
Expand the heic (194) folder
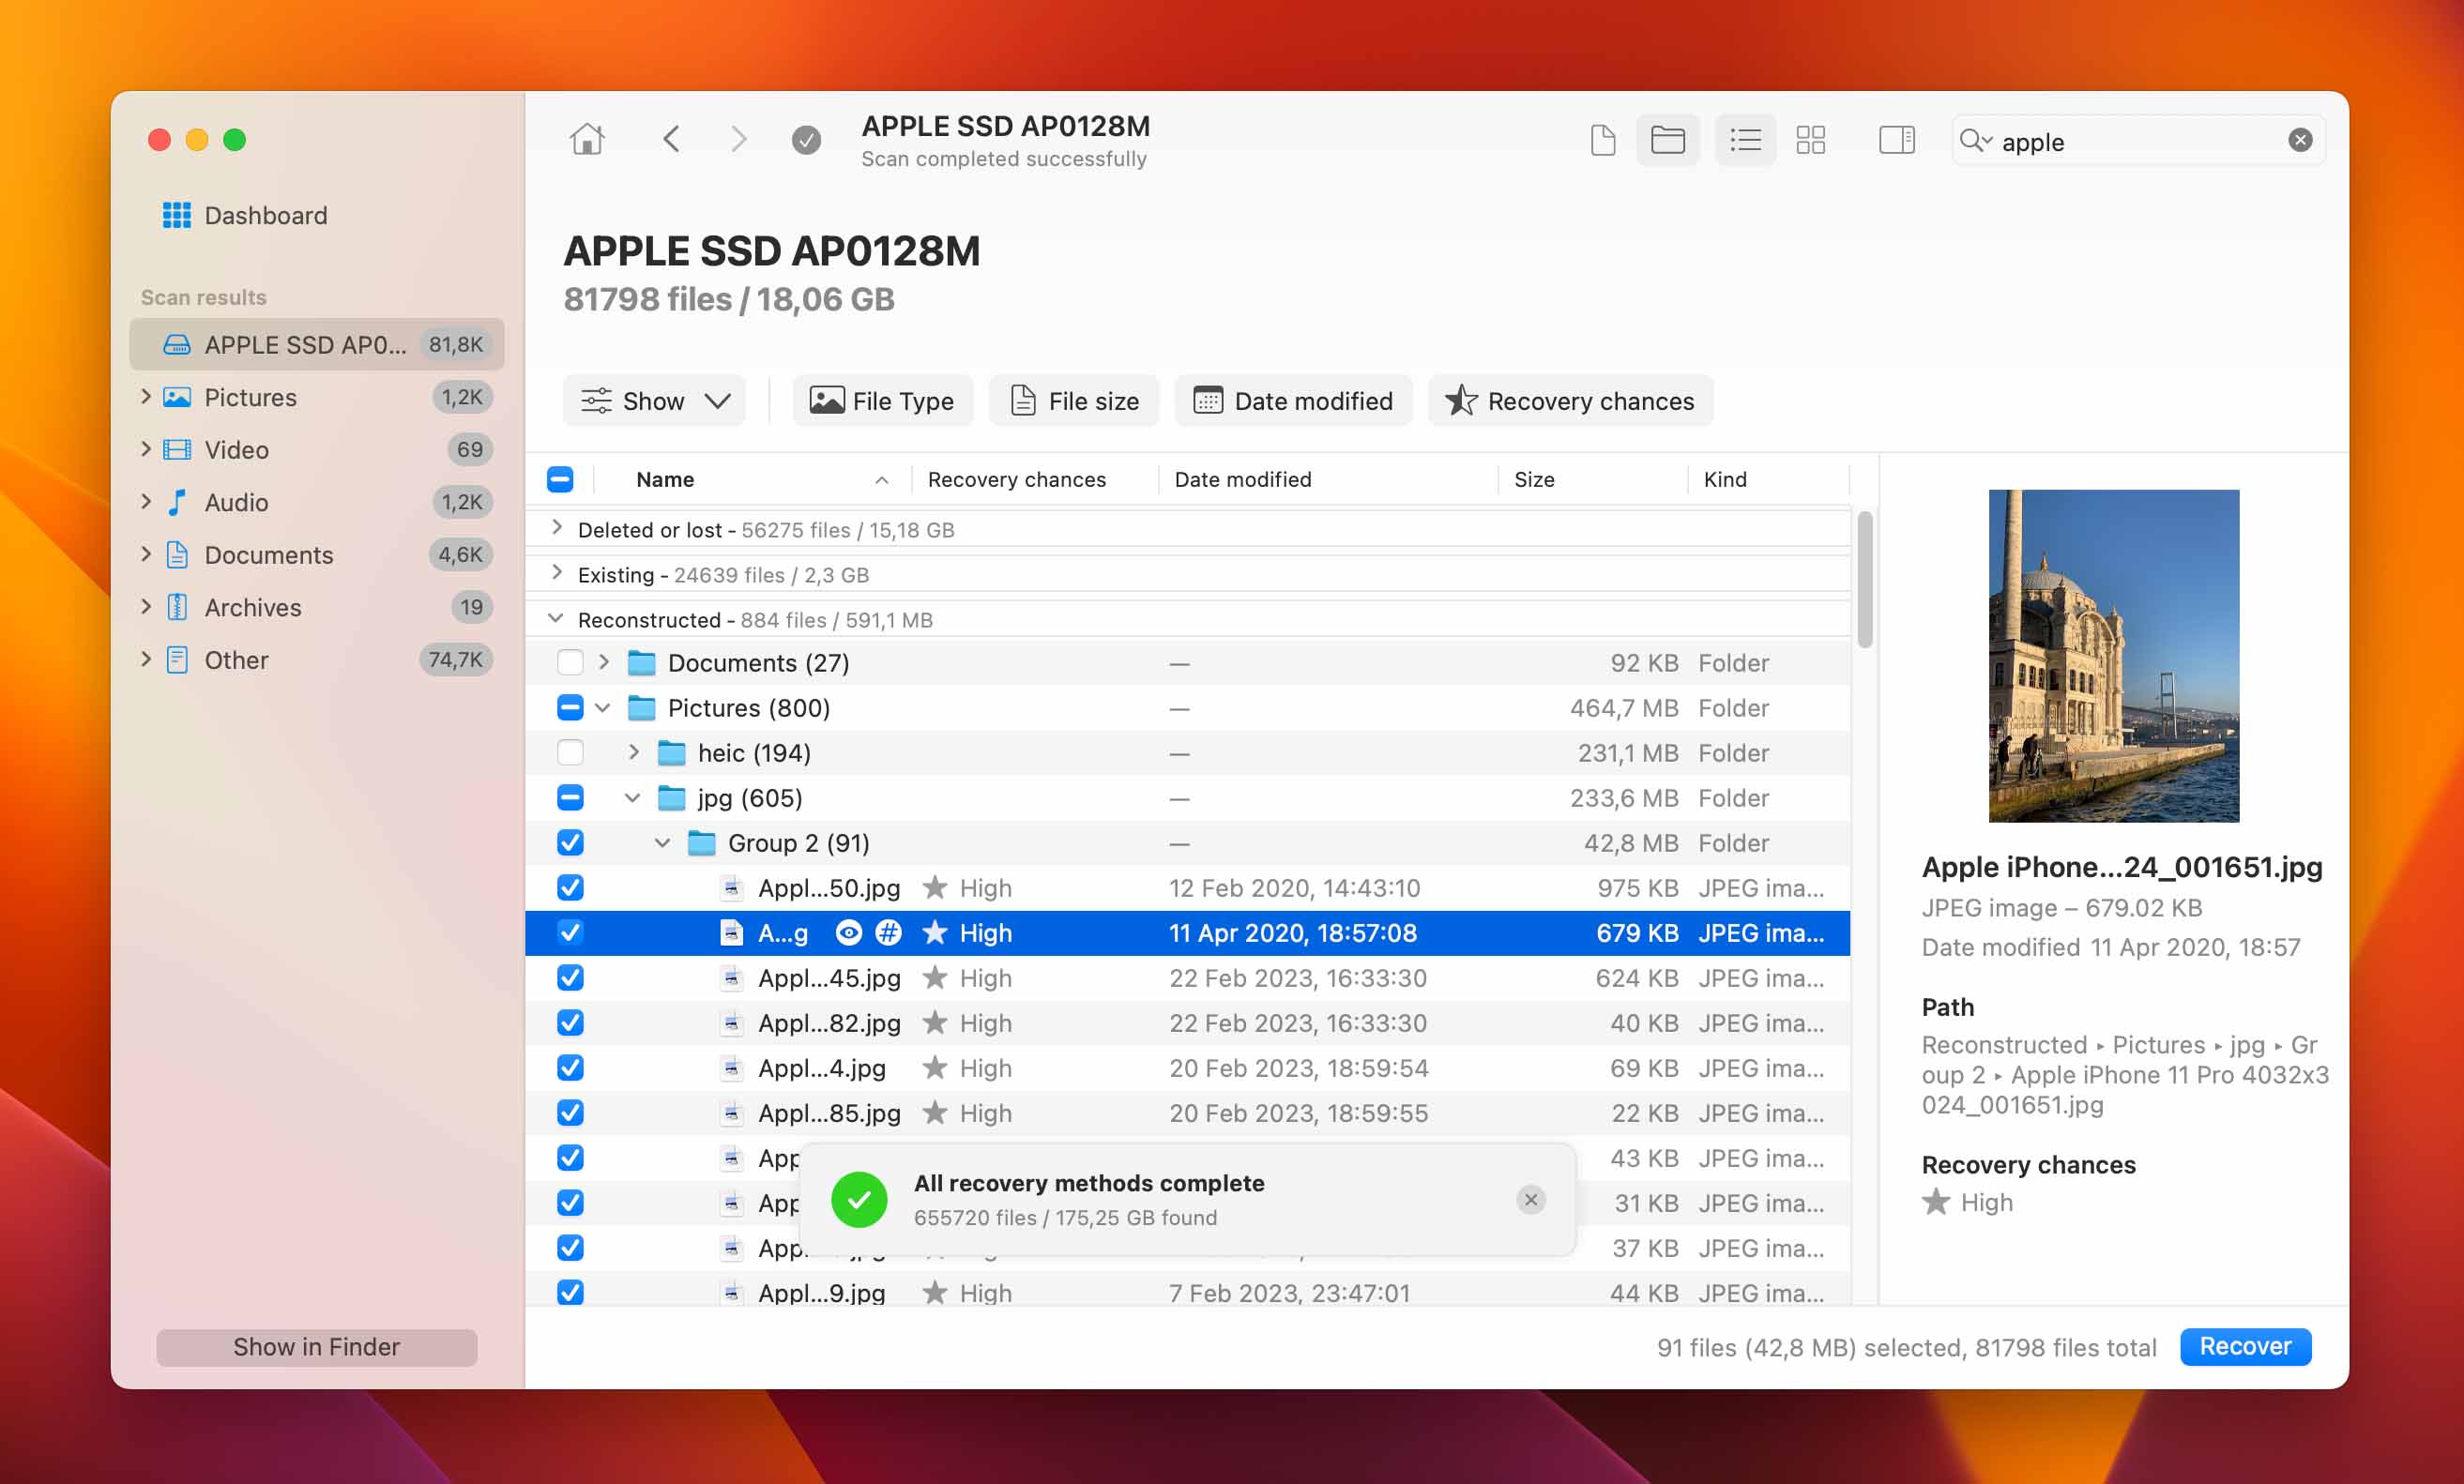tap(634, 752)
